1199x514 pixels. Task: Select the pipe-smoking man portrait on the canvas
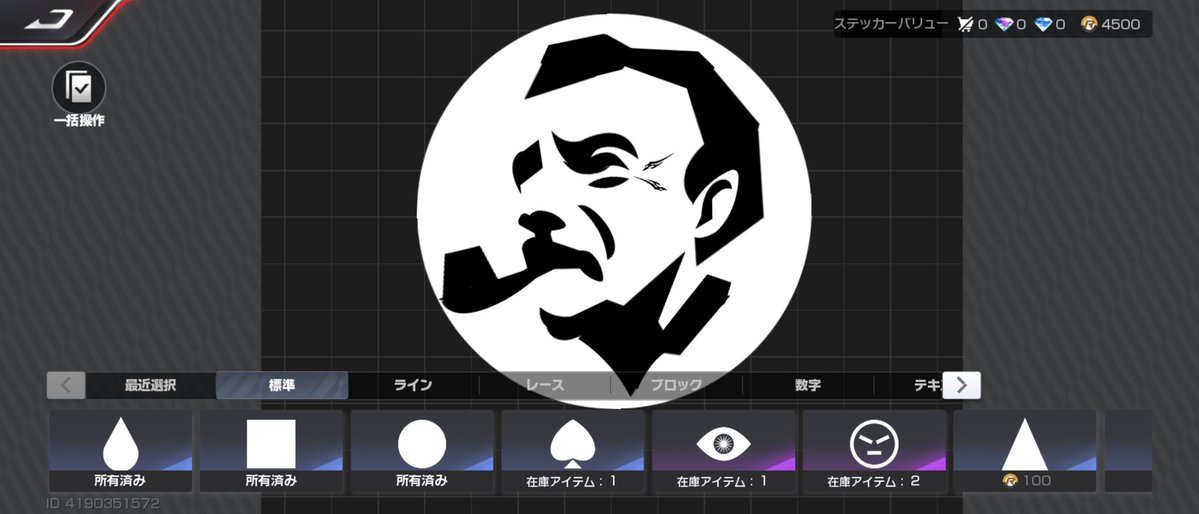[614, 210]
